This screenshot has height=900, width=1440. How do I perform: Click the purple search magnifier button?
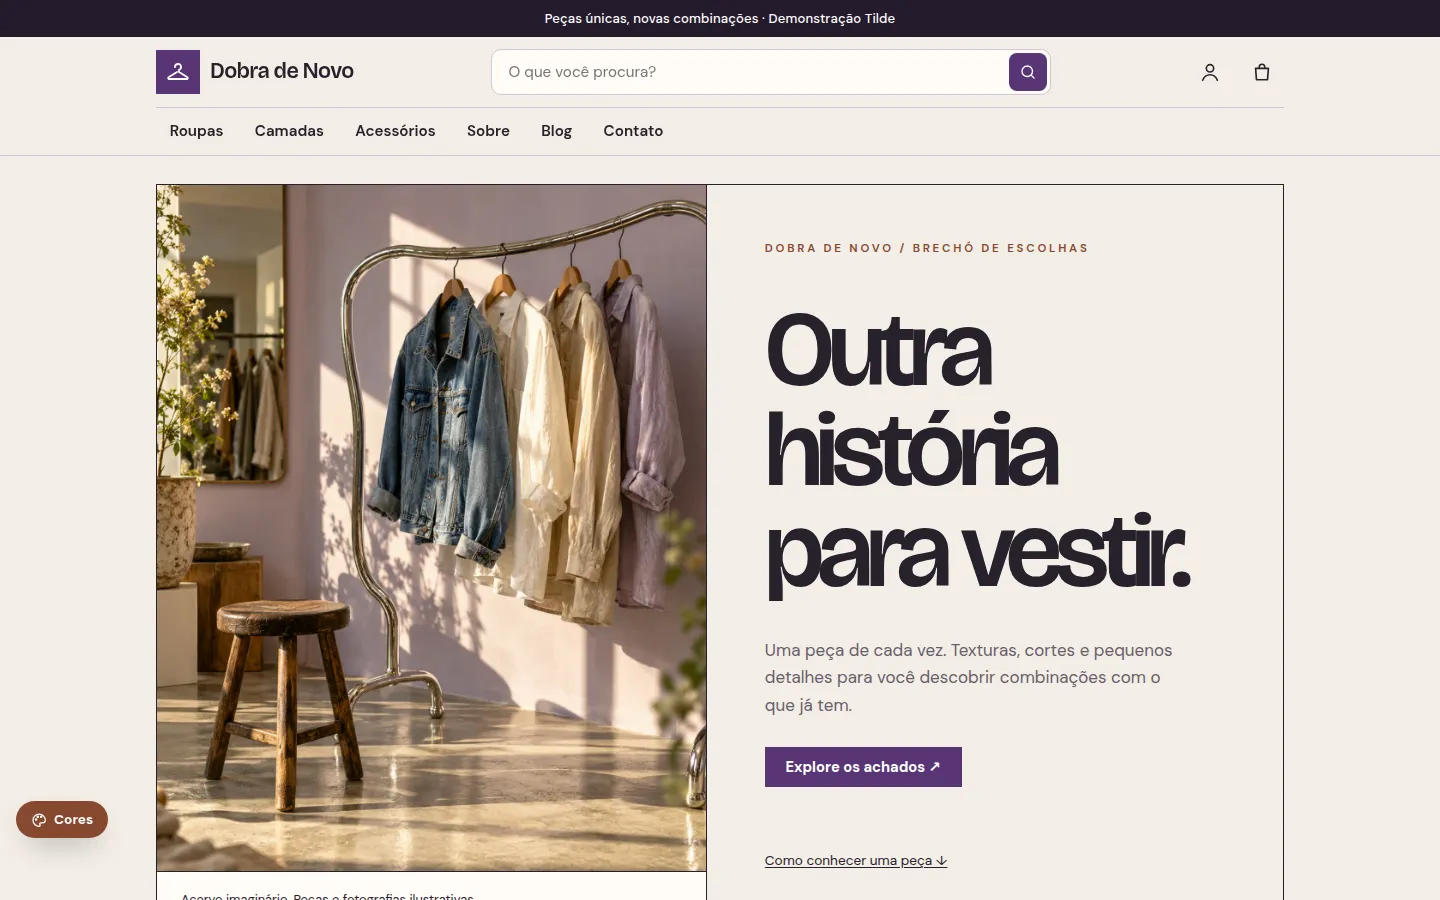point(1028,72)
